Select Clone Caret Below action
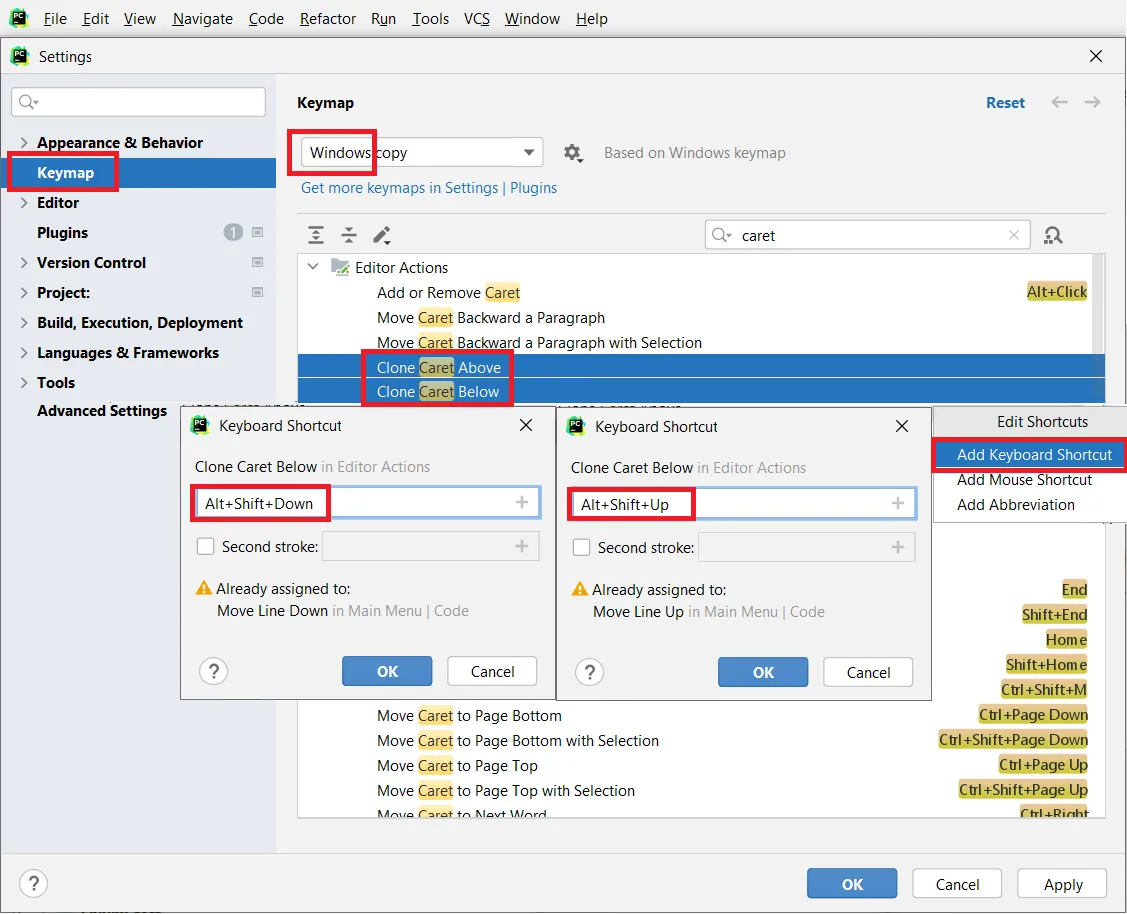 pyautogui.click(x=701, y=392)
